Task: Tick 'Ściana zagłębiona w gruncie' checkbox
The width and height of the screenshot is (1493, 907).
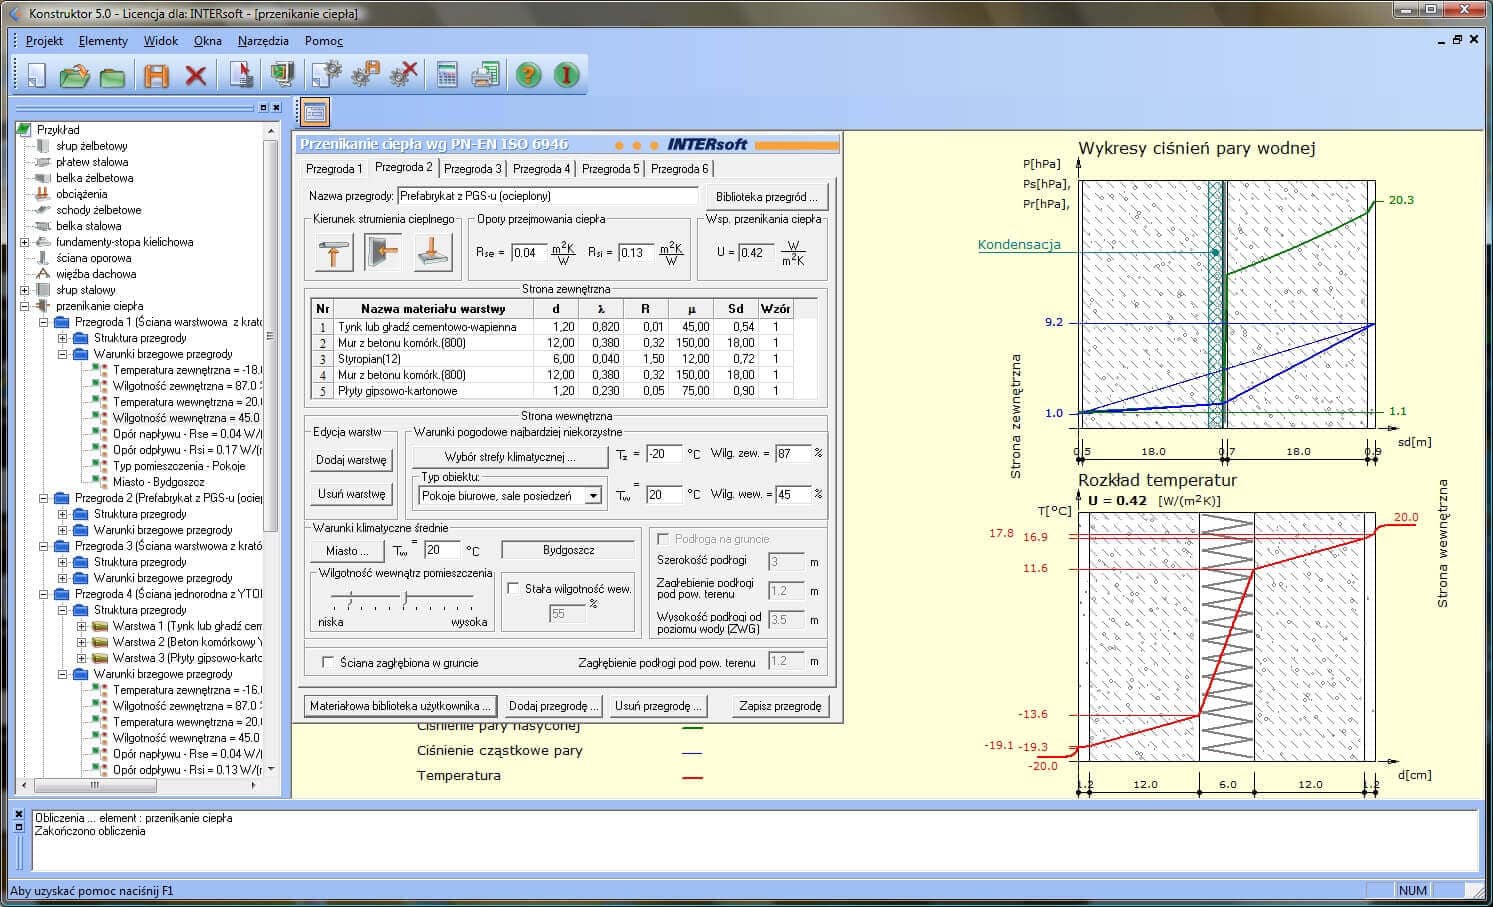Action: tap(327, 662)
